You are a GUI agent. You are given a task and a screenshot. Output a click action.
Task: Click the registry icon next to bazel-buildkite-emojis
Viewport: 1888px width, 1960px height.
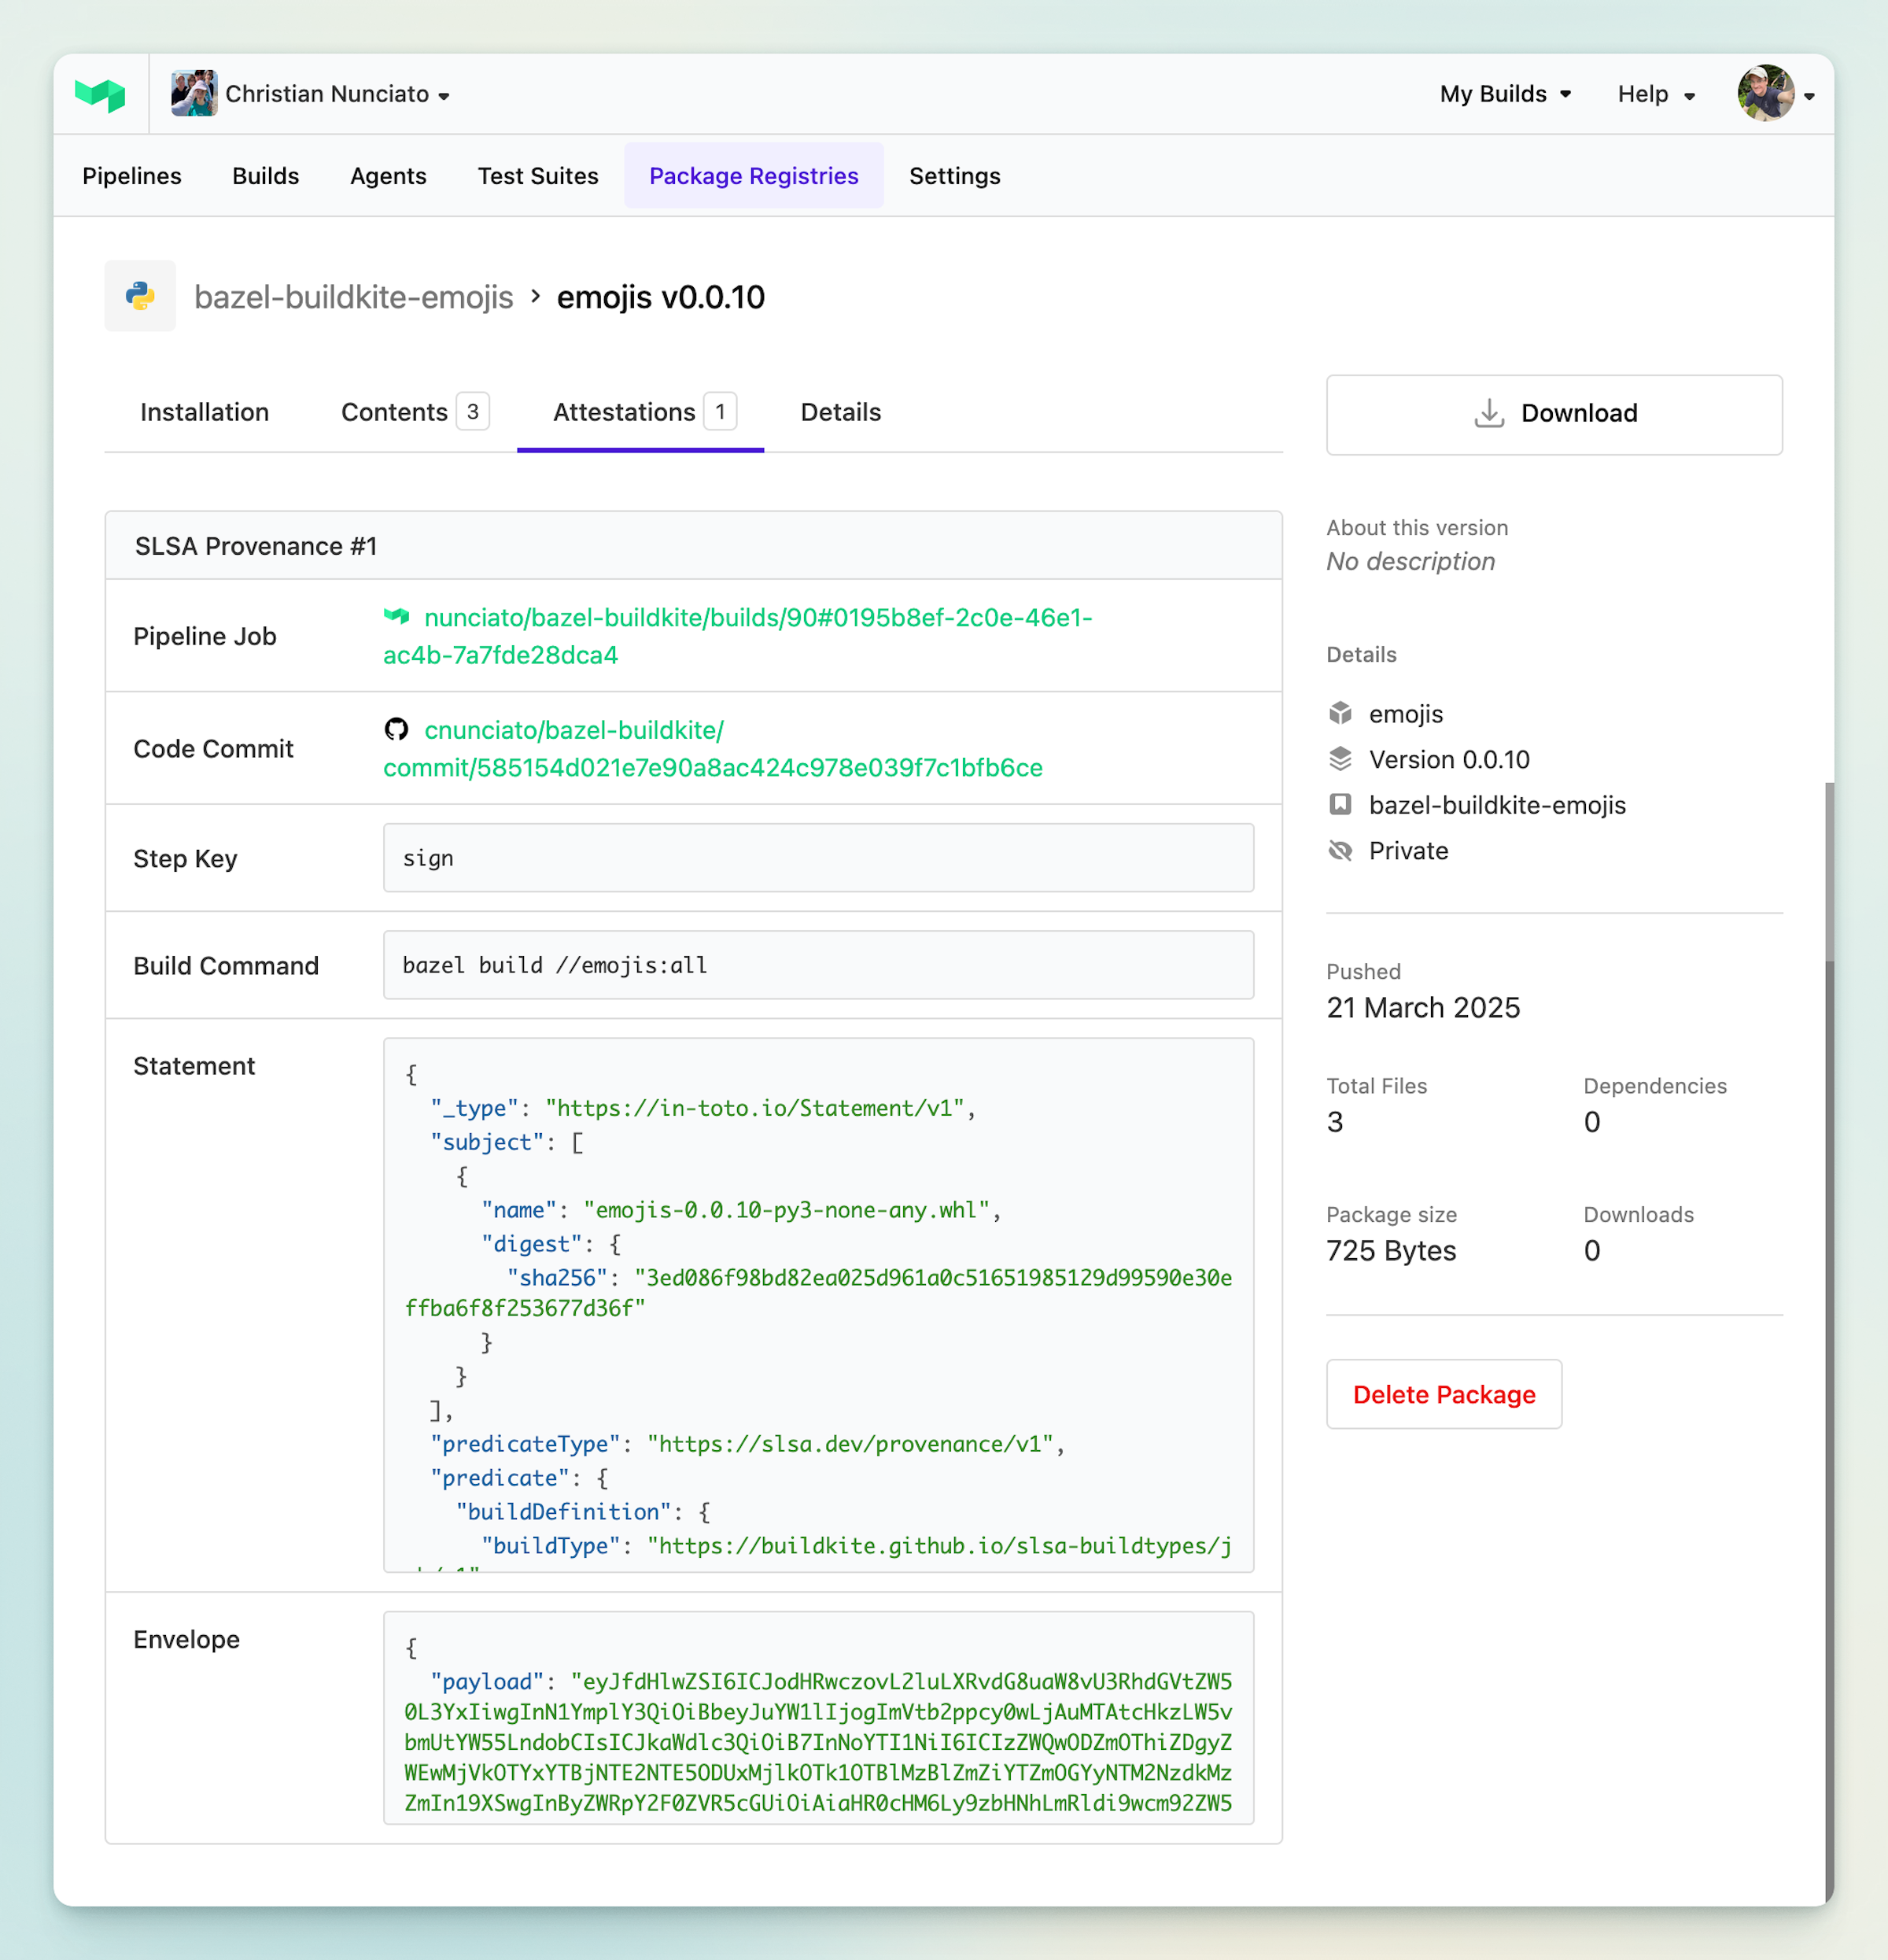click(1340, 805)
